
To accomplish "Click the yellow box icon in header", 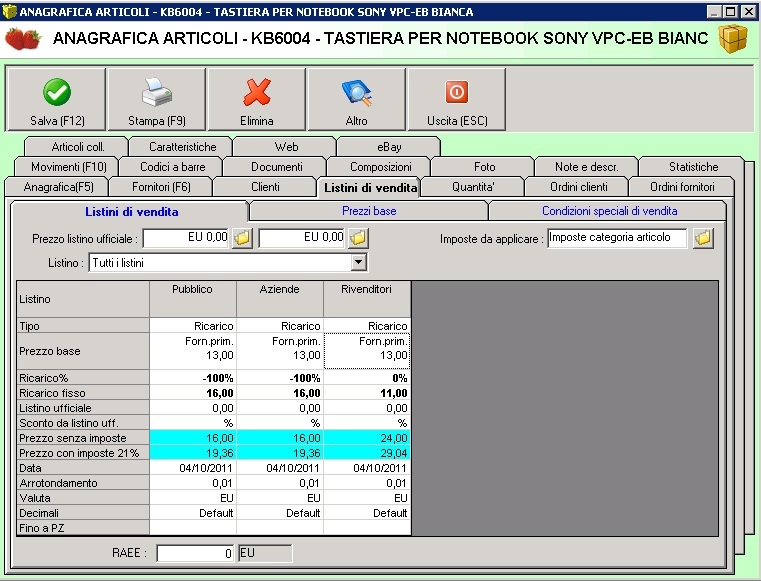I will (733, 39).
